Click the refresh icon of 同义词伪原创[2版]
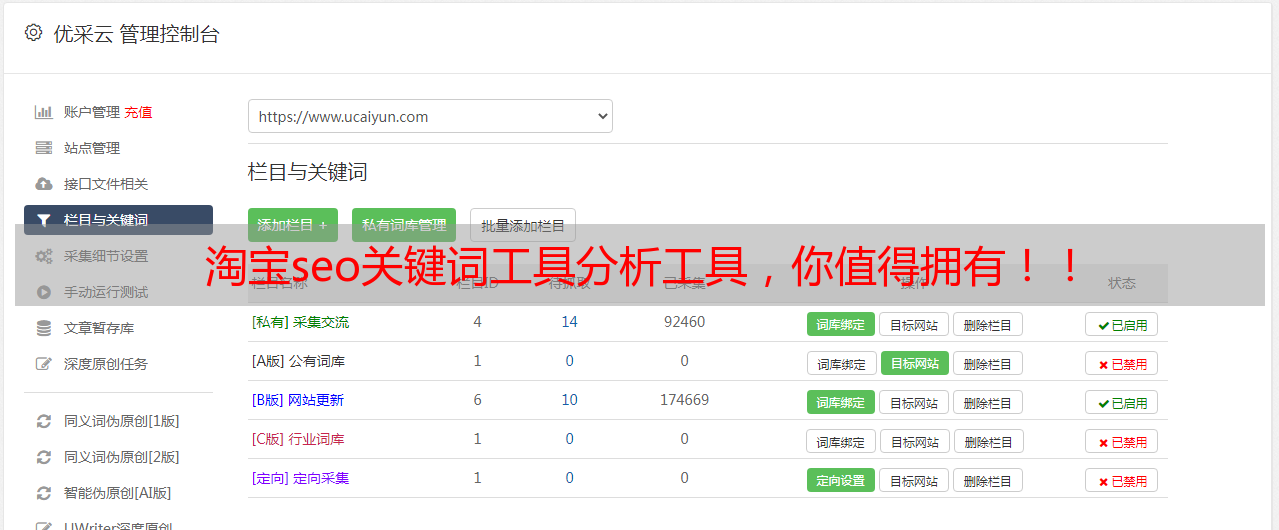 tap(43, 457)
